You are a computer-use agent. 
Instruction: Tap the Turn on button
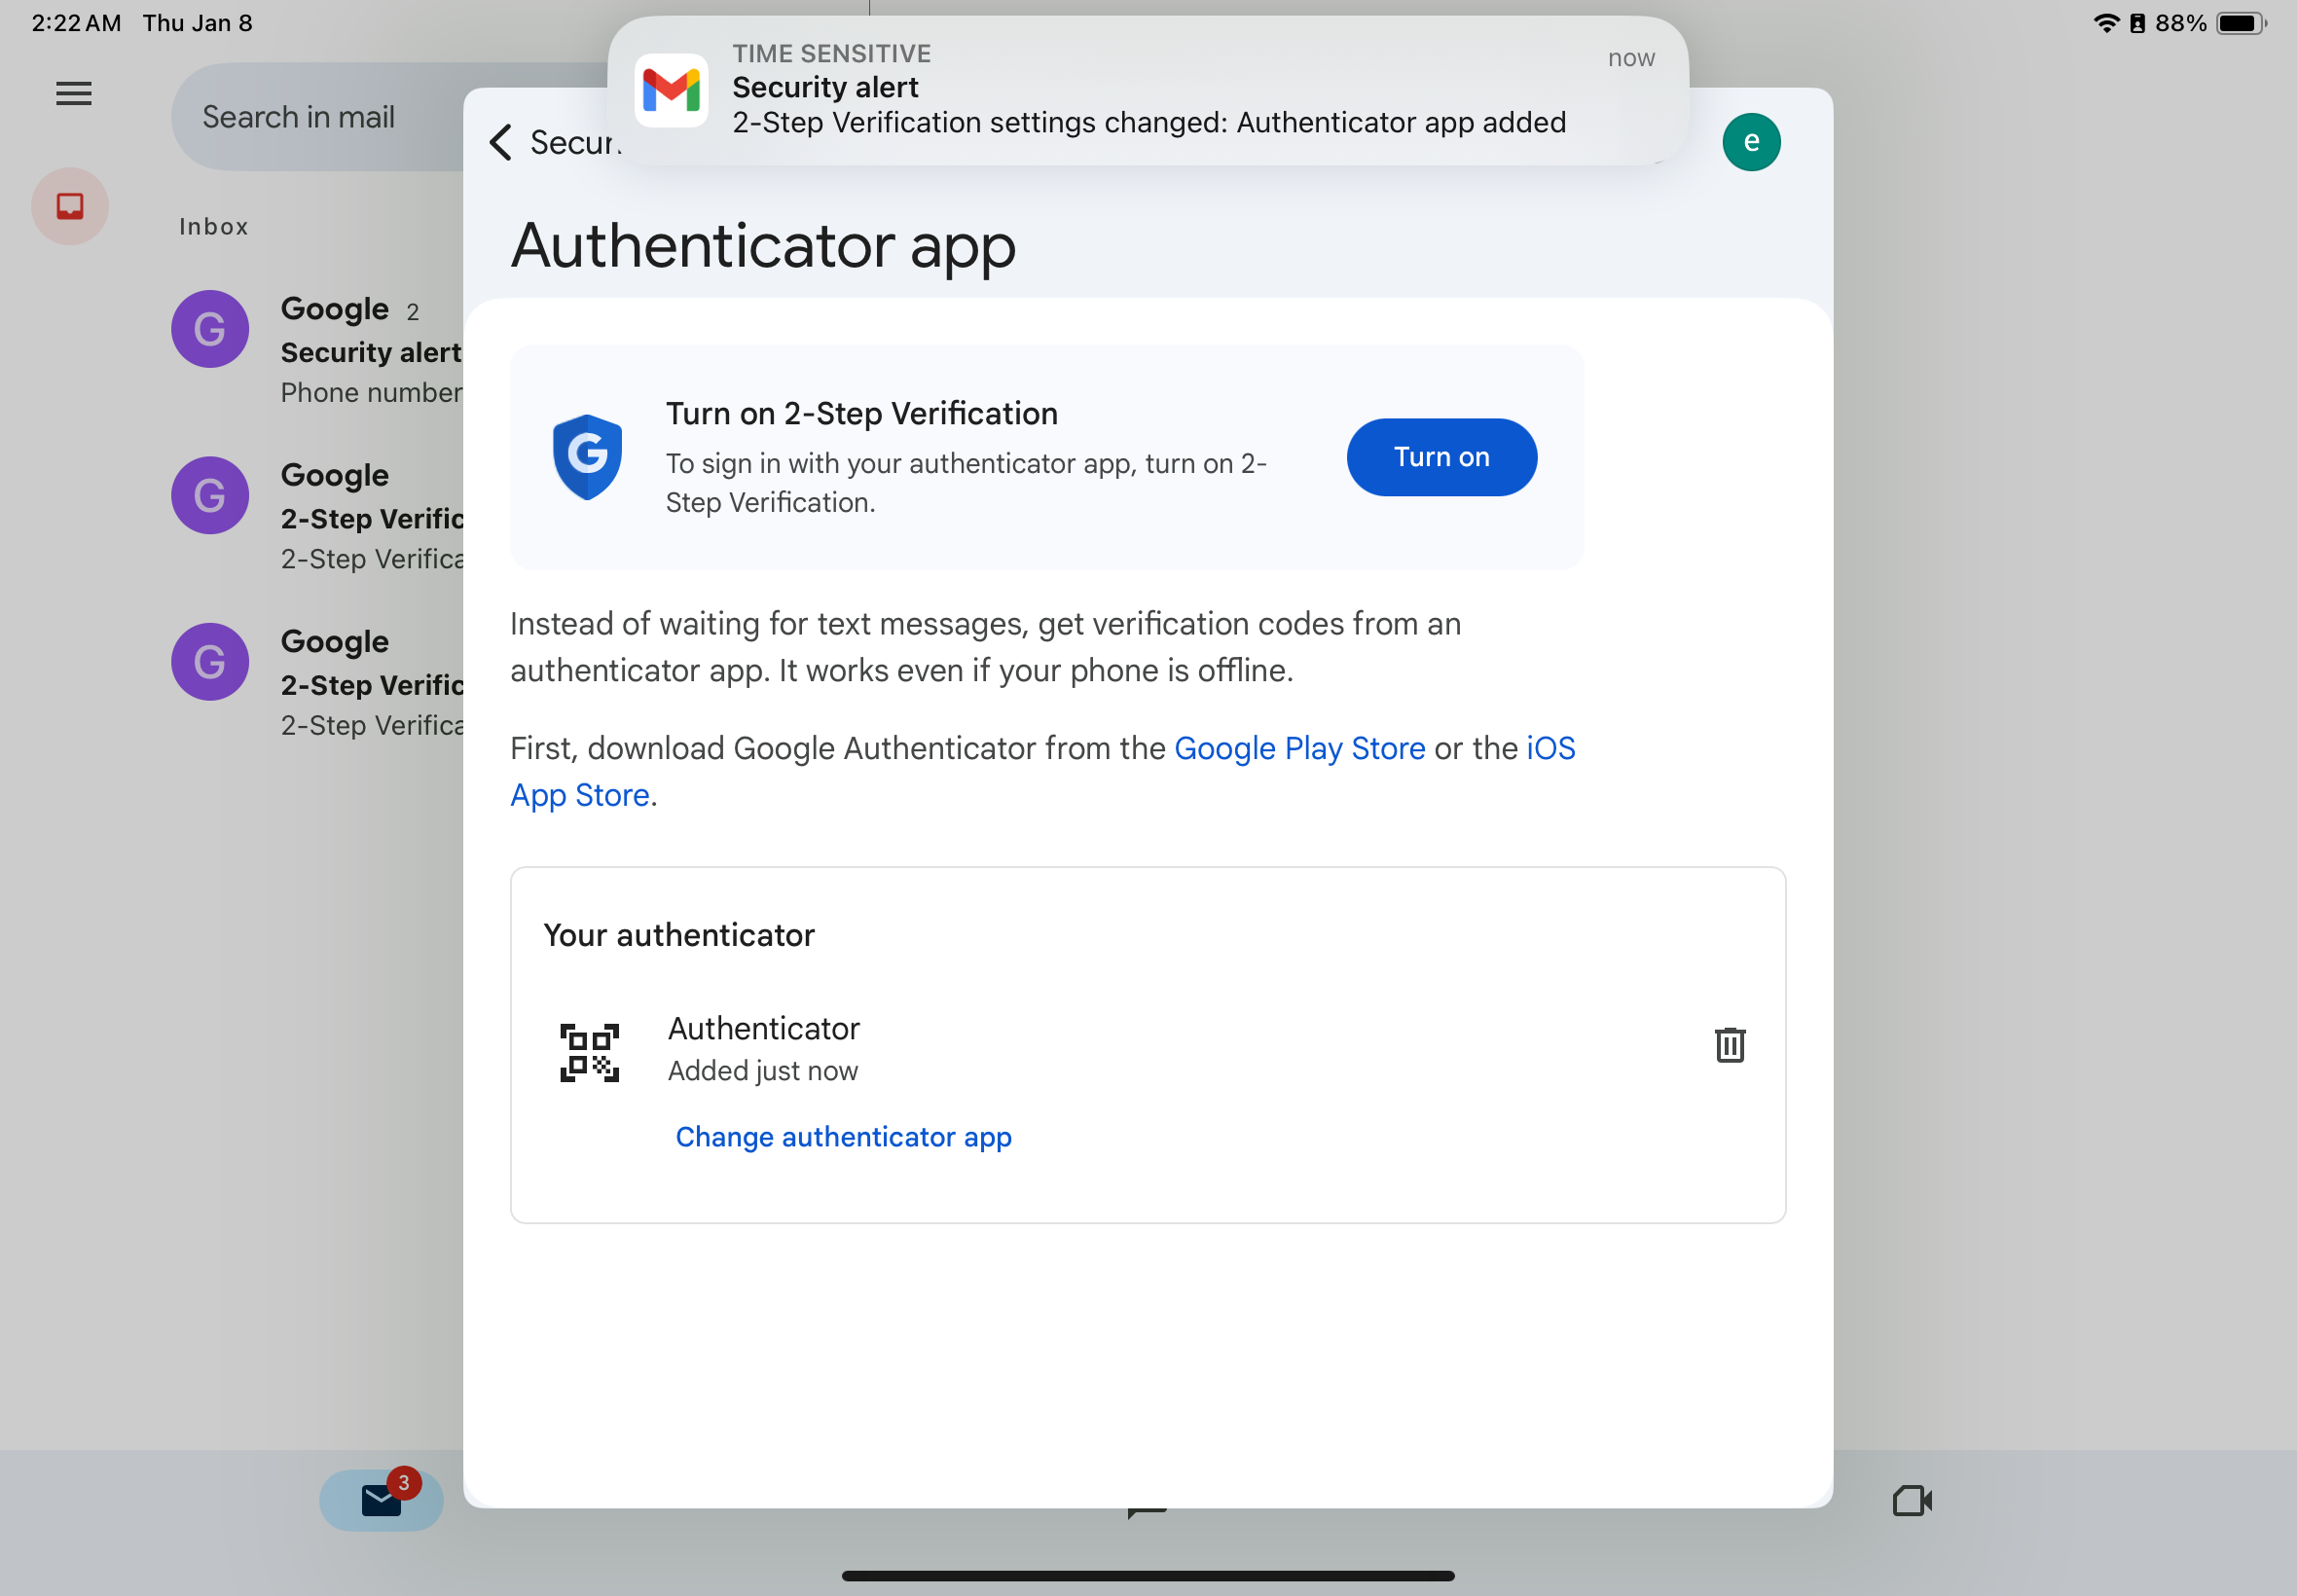click(x=1441, y=457)
